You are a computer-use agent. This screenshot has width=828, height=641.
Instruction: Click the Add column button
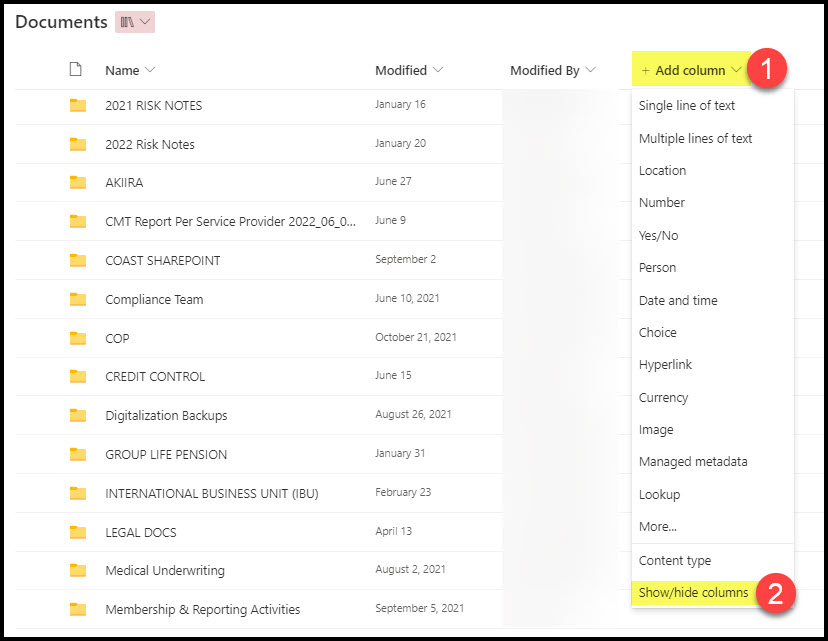tap(691, 70)
